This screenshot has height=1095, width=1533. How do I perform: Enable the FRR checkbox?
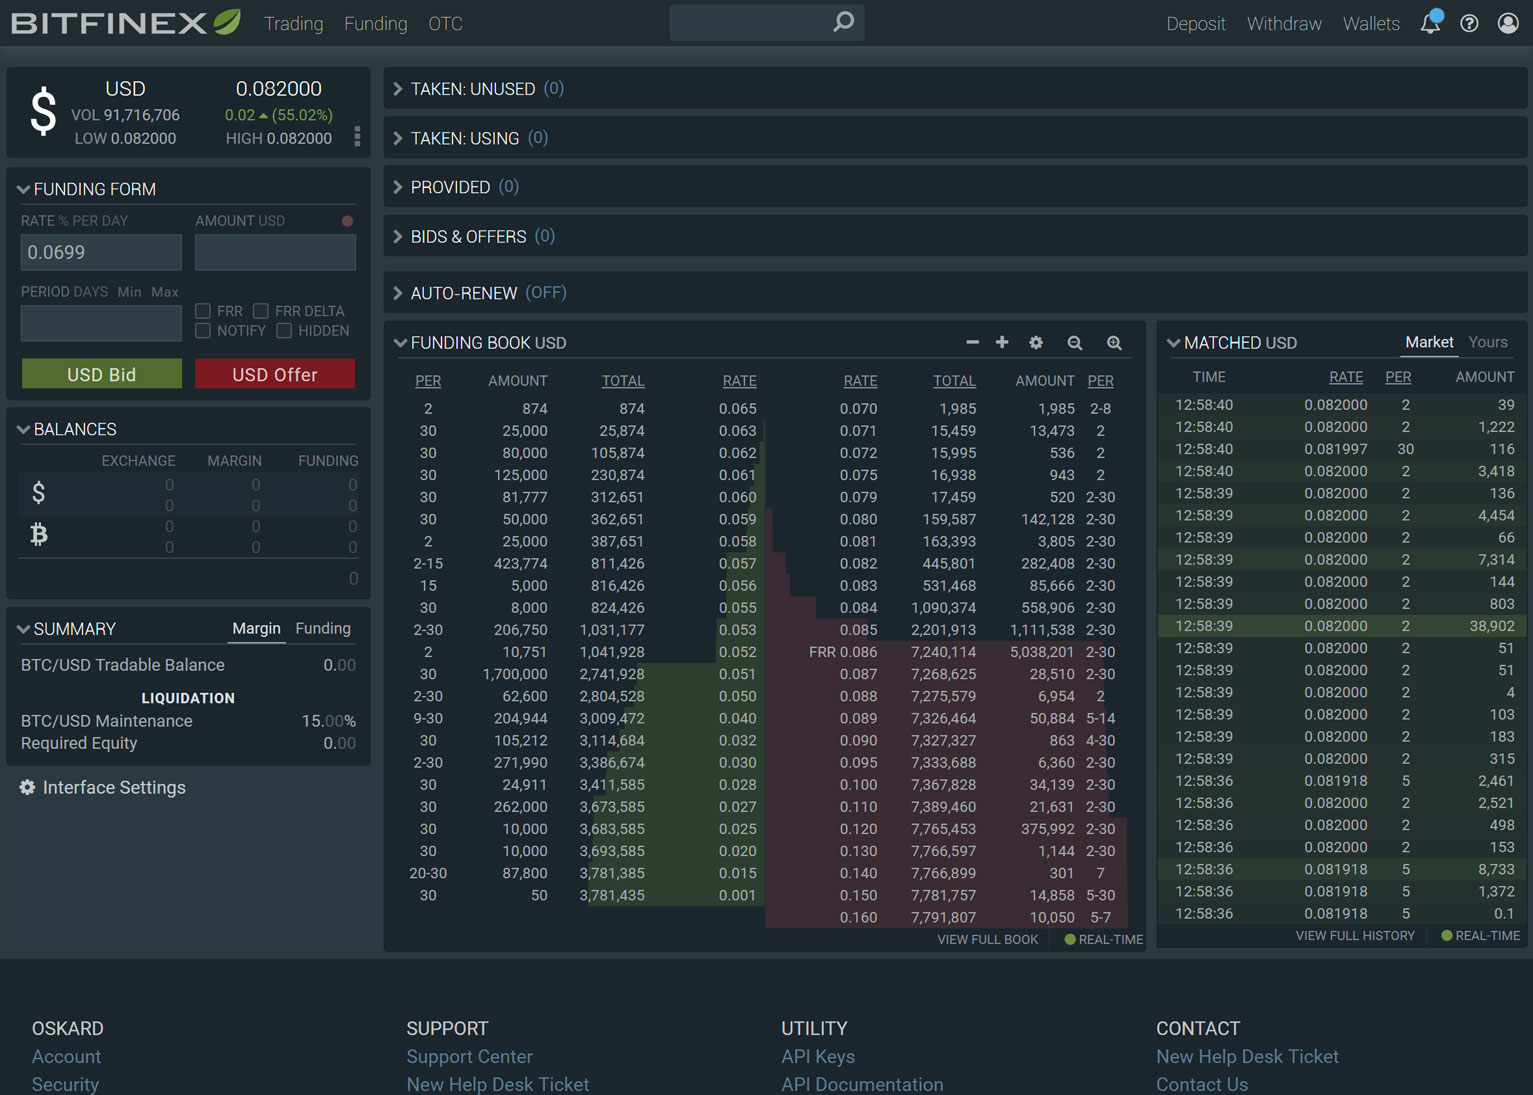coord(203,311)
